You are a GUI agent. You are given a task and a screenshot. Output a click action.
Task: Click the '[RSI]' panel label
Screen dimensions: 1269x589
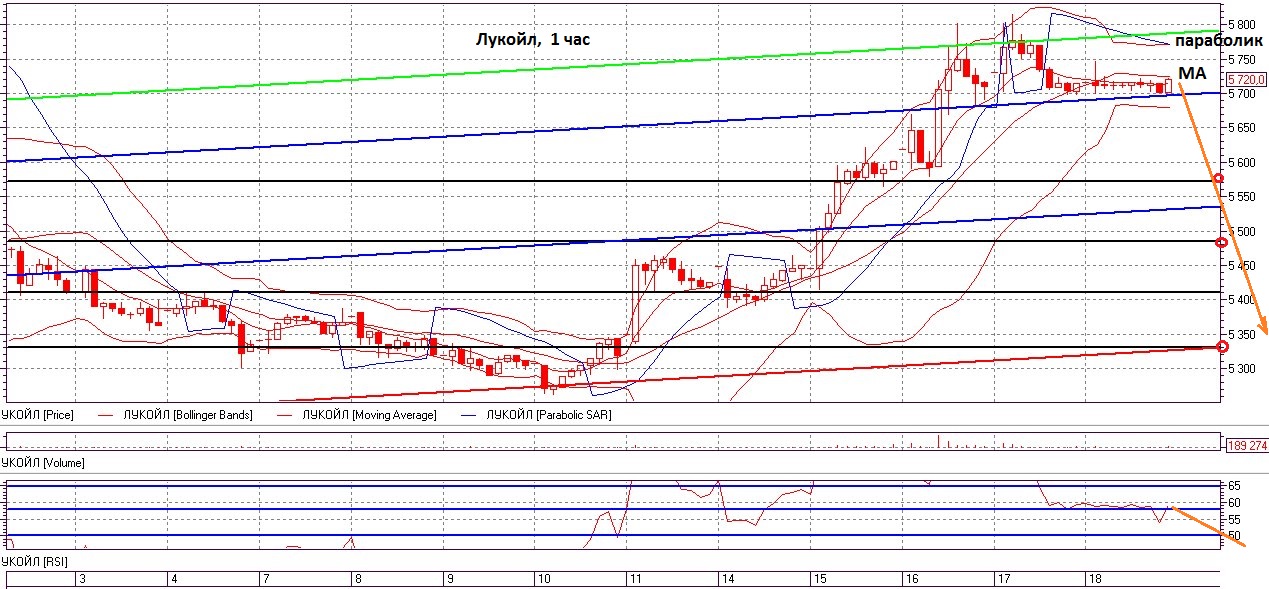tap(34, 564)
